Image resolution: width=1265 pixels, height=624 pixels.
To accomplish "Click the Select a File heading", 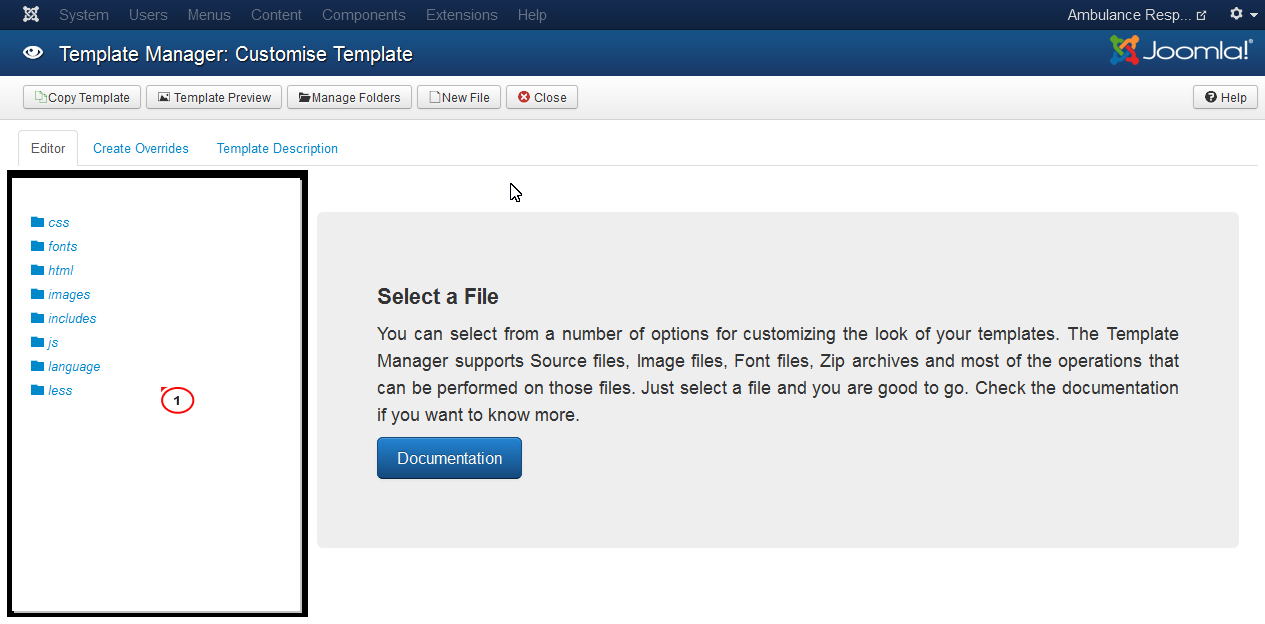I will pyautogui.click(x=438, y=296).
